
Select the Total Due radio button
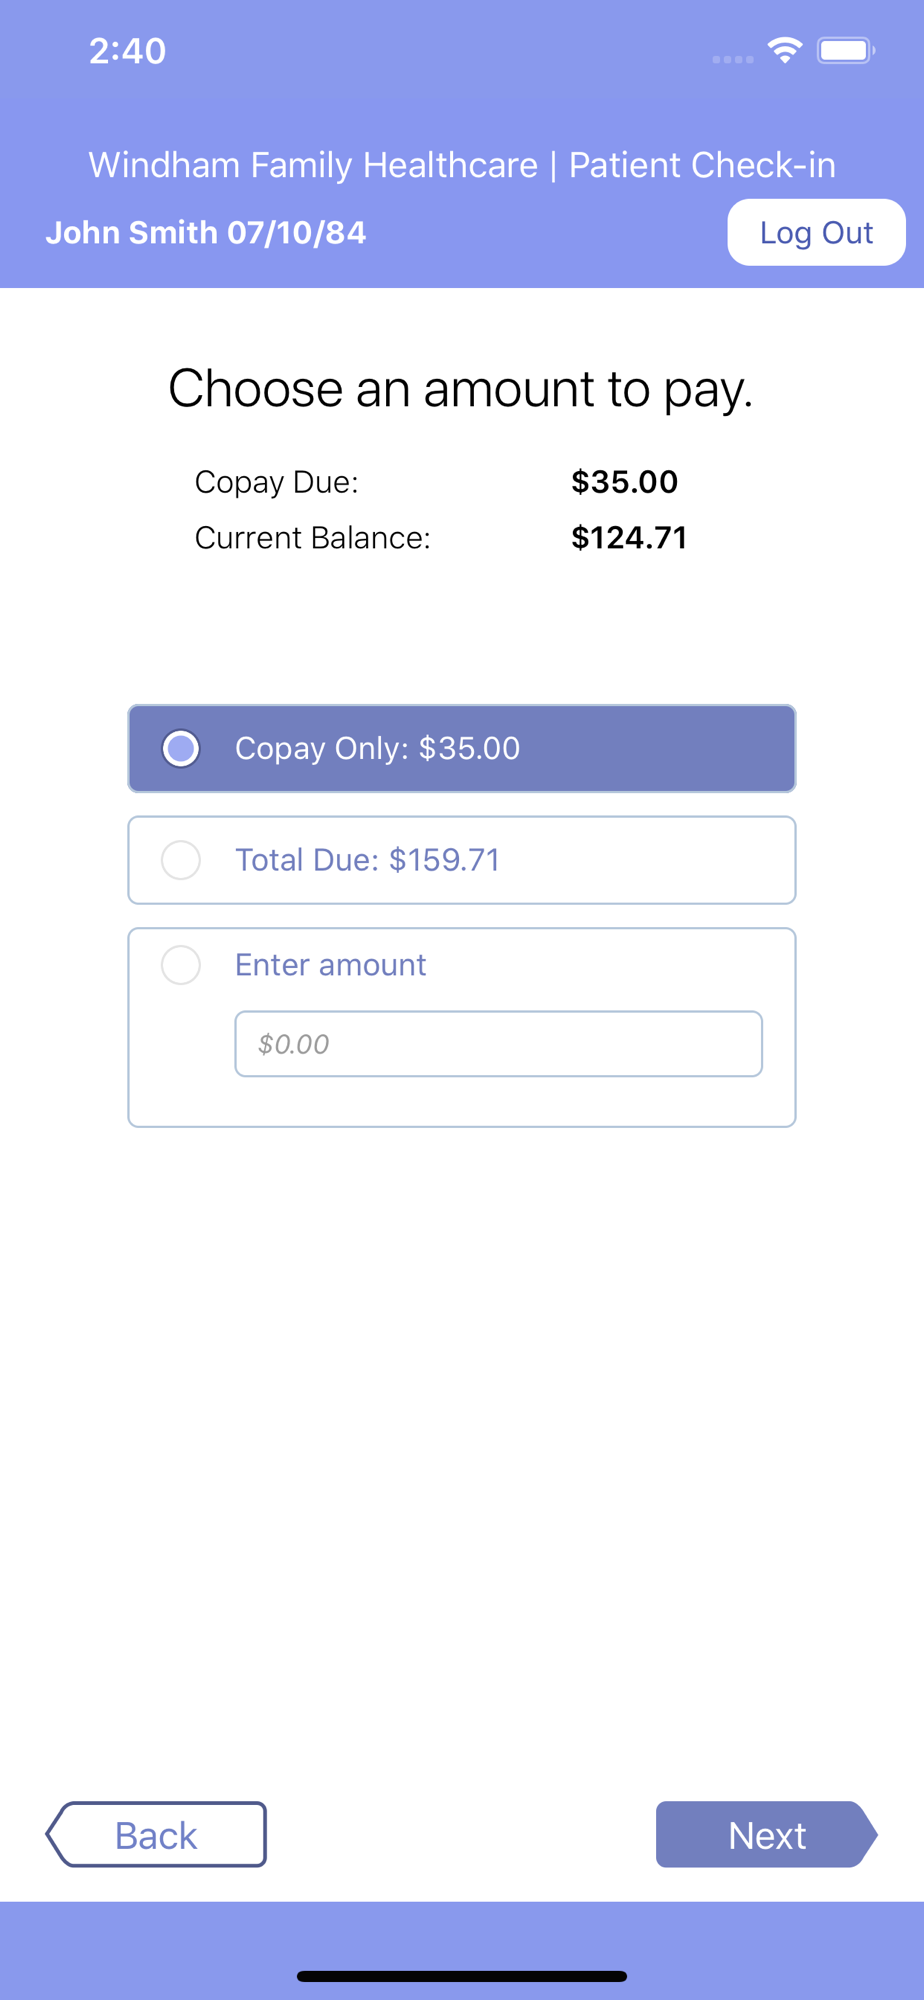pyautogui.click(x=181, y=860)
